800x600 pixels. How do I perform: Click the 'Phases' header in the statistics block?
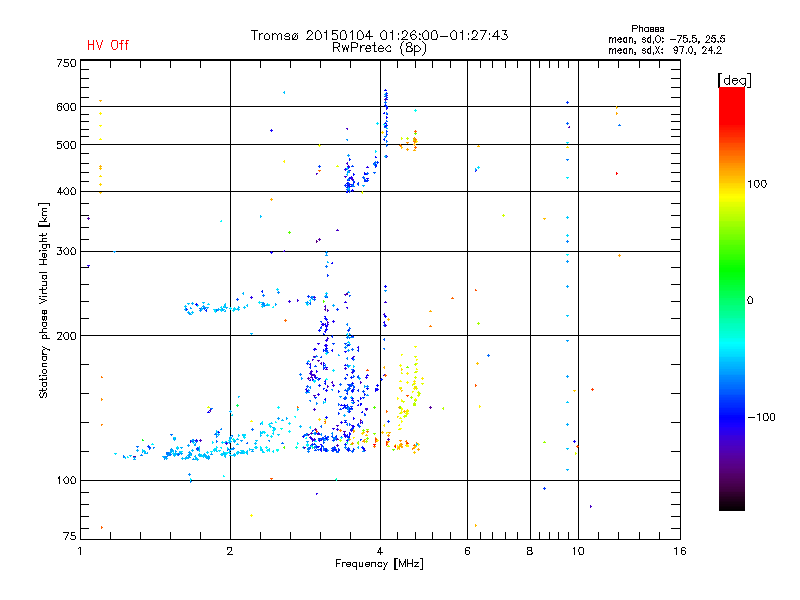point(647,29)
